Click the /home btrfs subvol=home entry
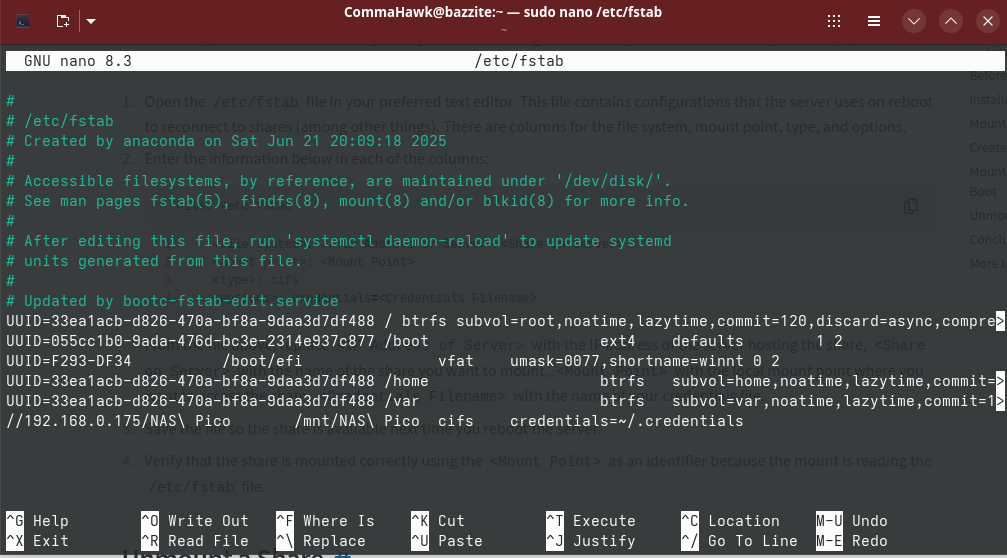Image resolution: width=1007 pixels, height=558 pixels. (x=505, y=381)
